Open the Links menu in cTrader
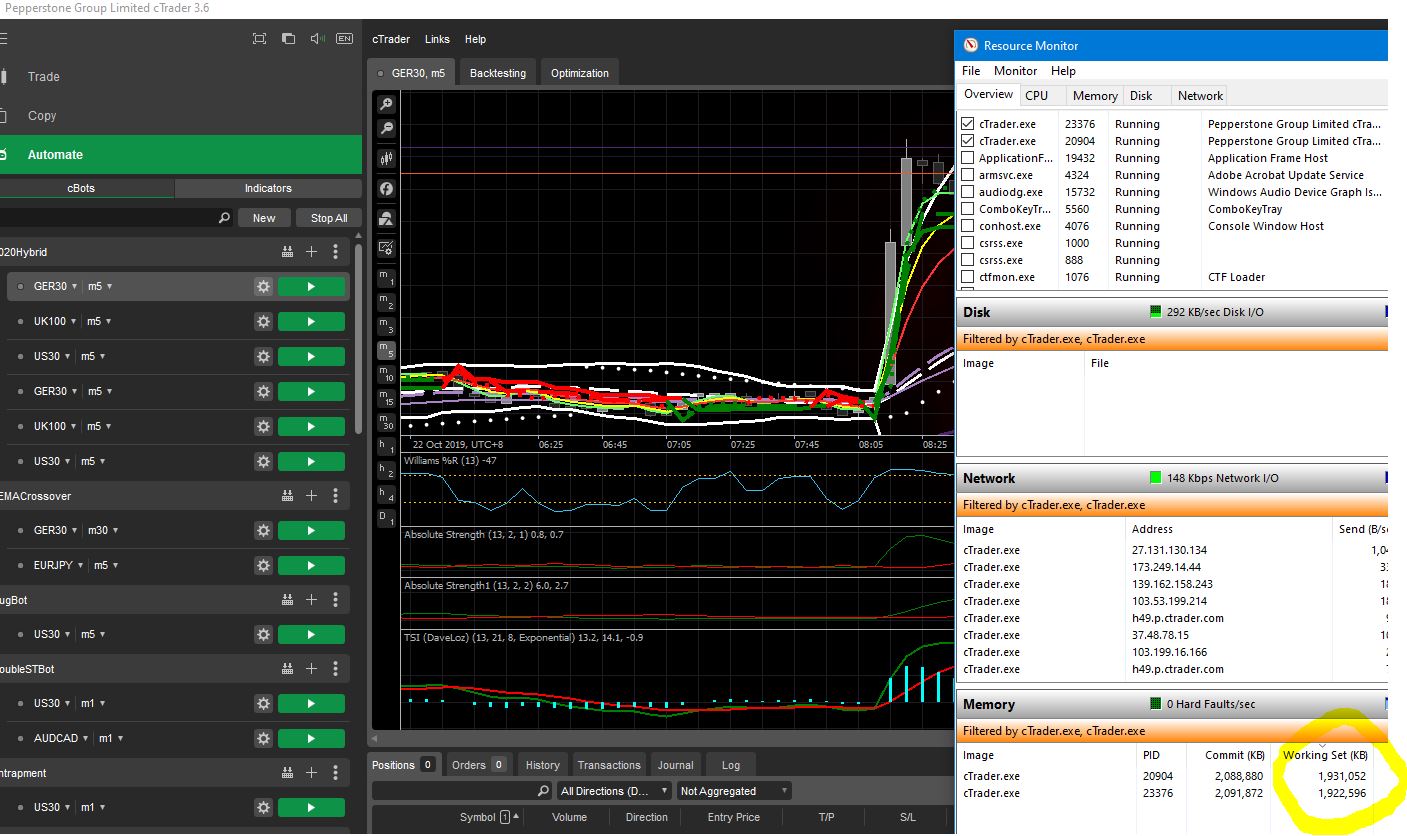The image size is (1407, 836). tap(437, 39)
